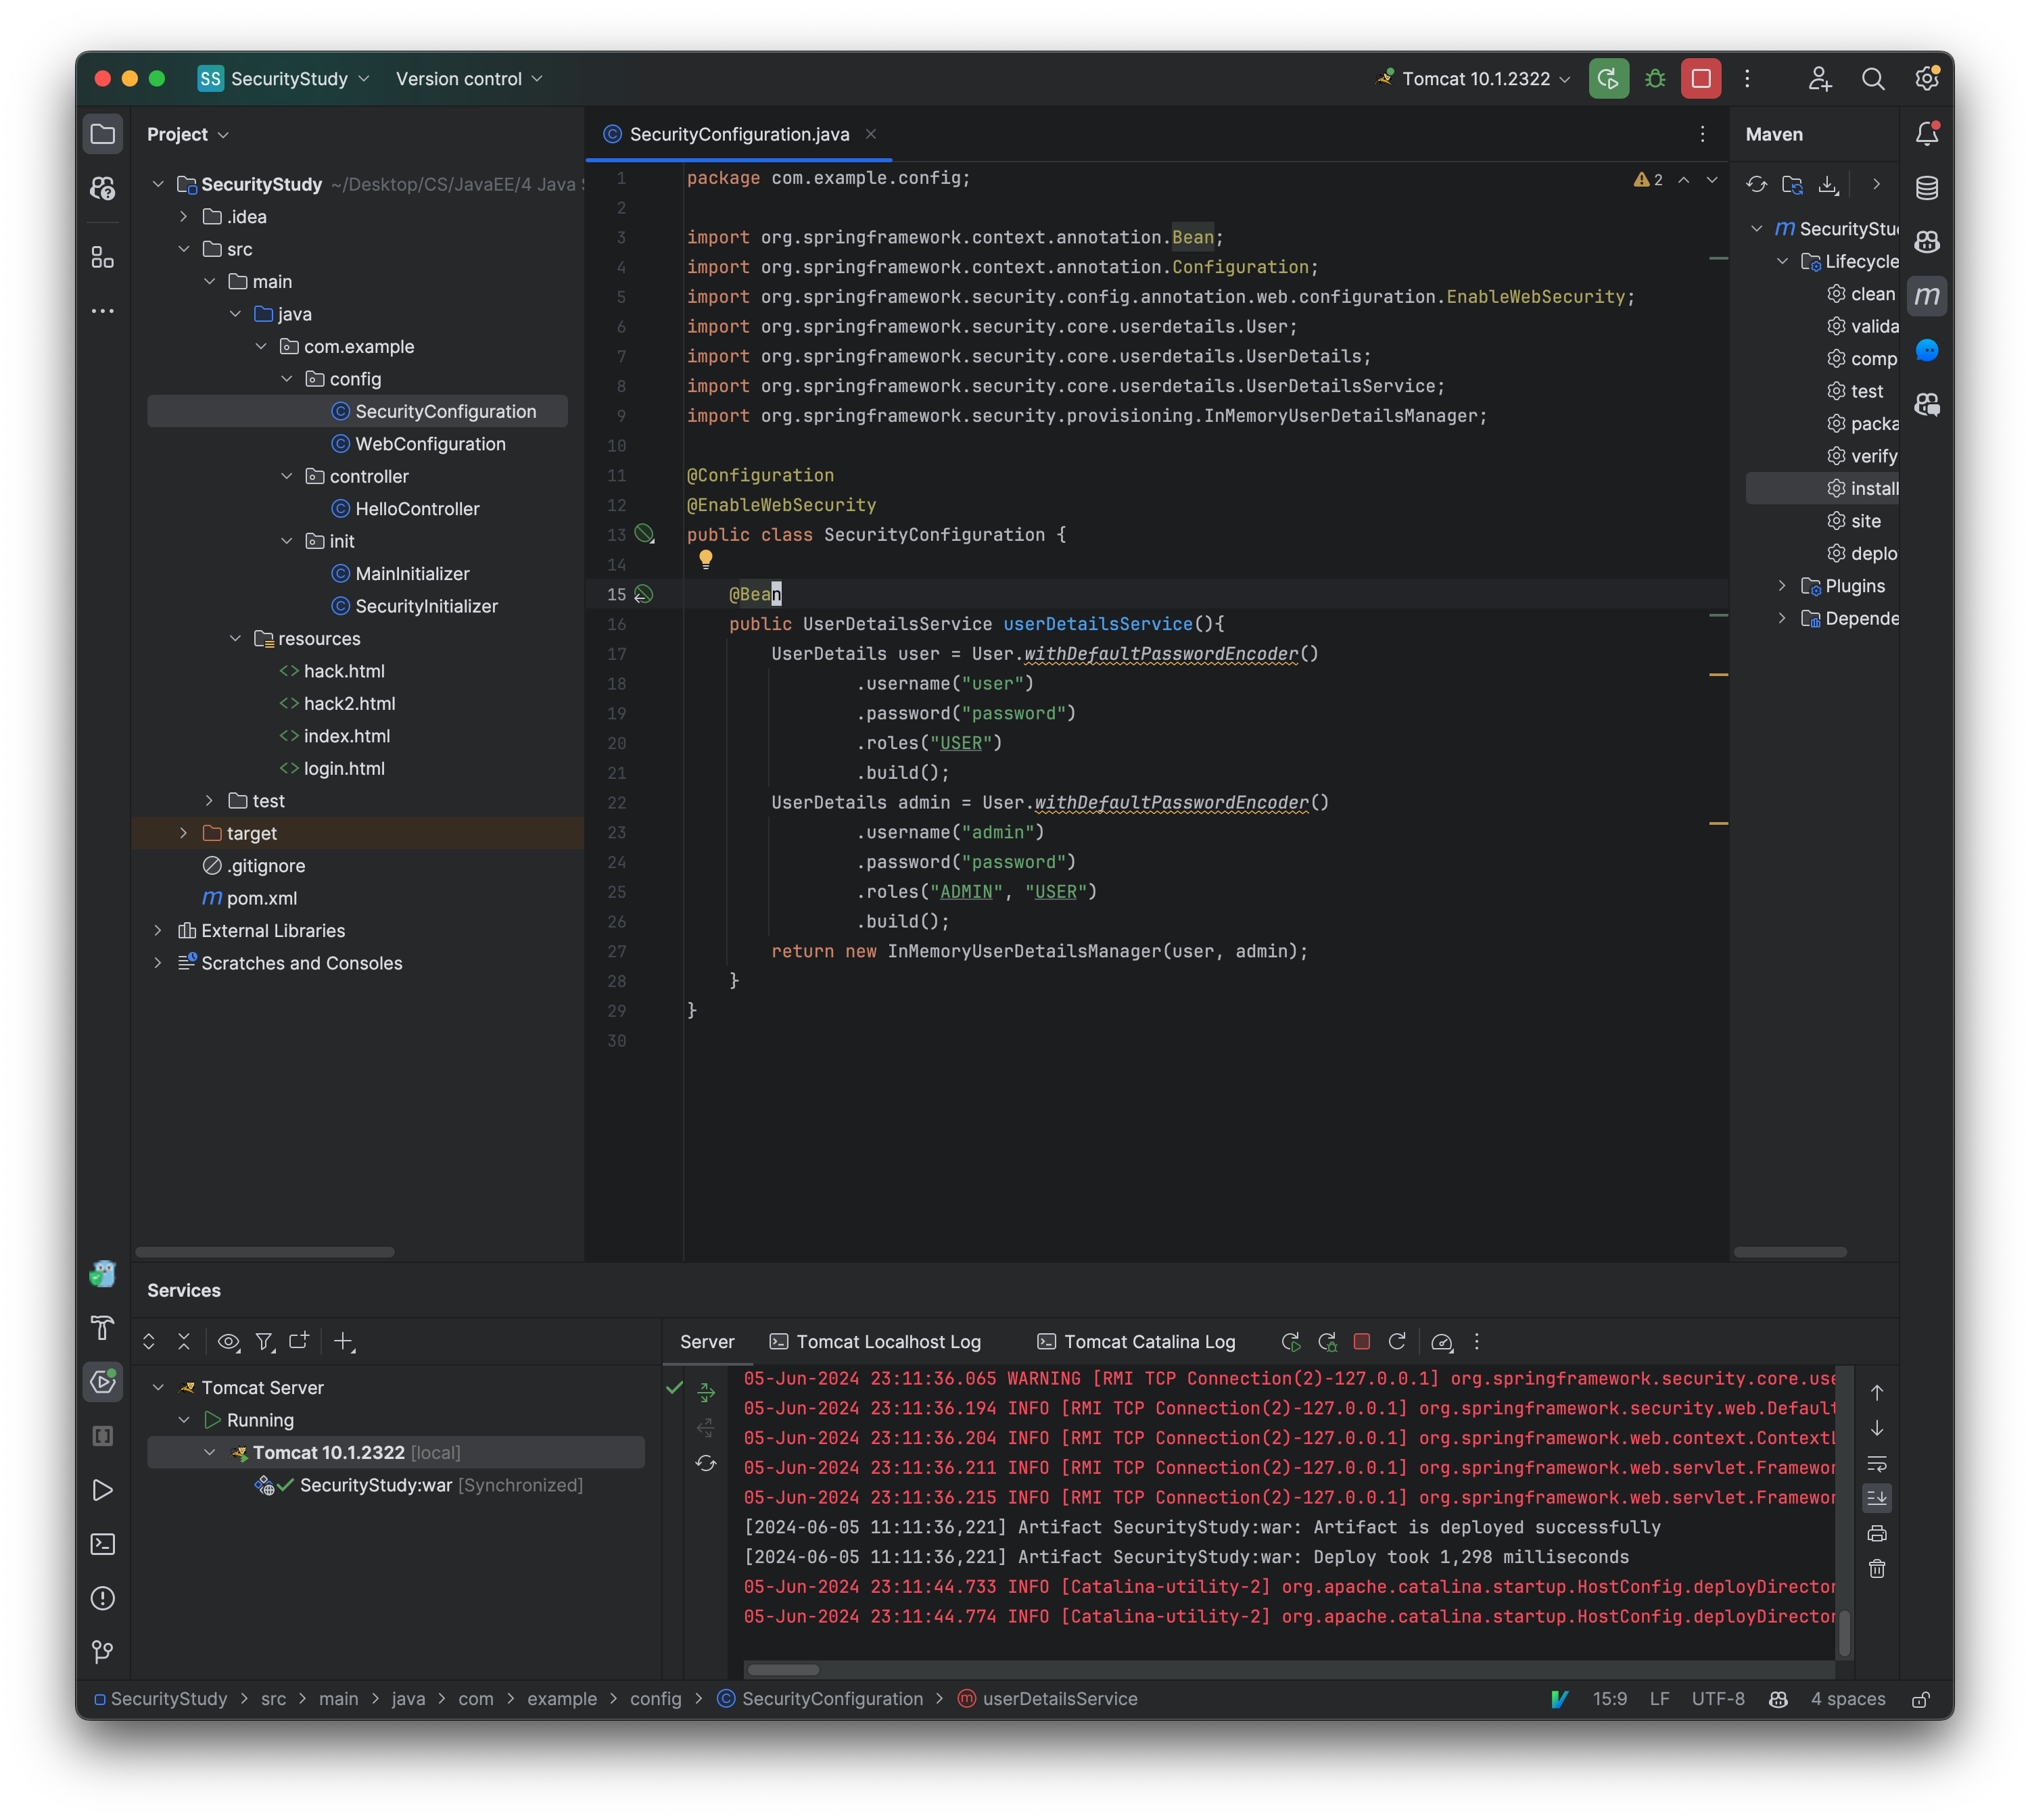The image size is (2030, 1820).
Task: Click the Debug bug icon in toolbar
Action: pos(1655,79)
